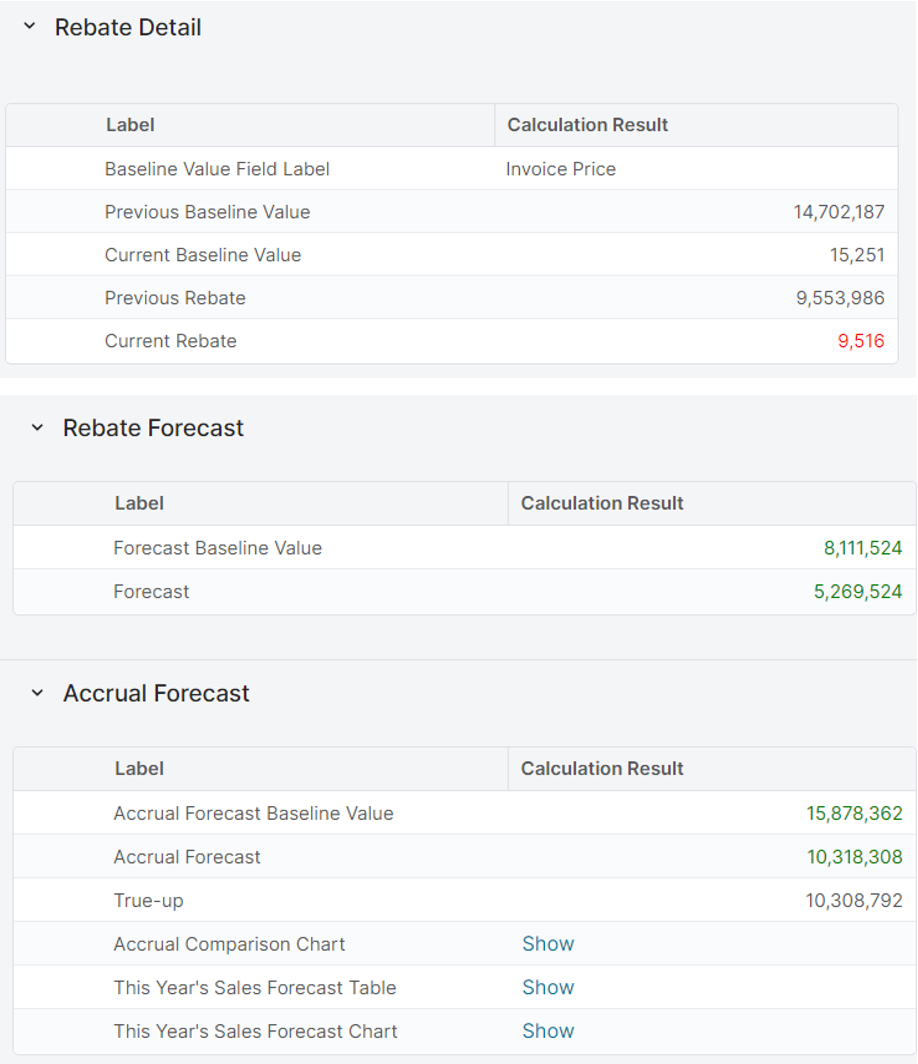Viewport: 918px width, 1064px height.
Task: Select the Previous Rebate row
Action: pyautogui.click(x=175, y=298)
